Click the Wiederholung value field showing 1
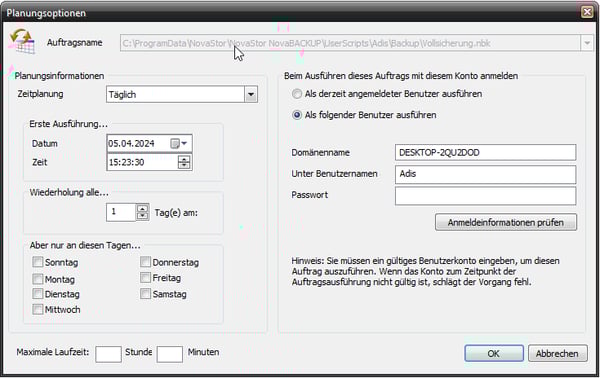 coord(121,212)
